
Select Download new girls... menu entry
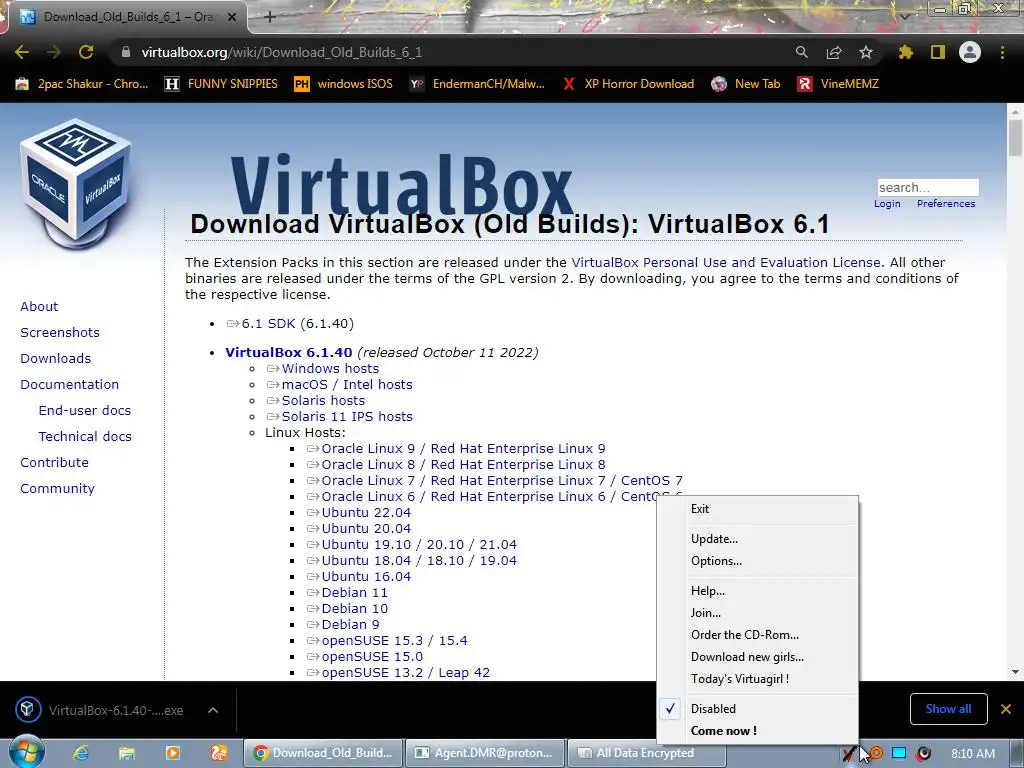(758, 657)
